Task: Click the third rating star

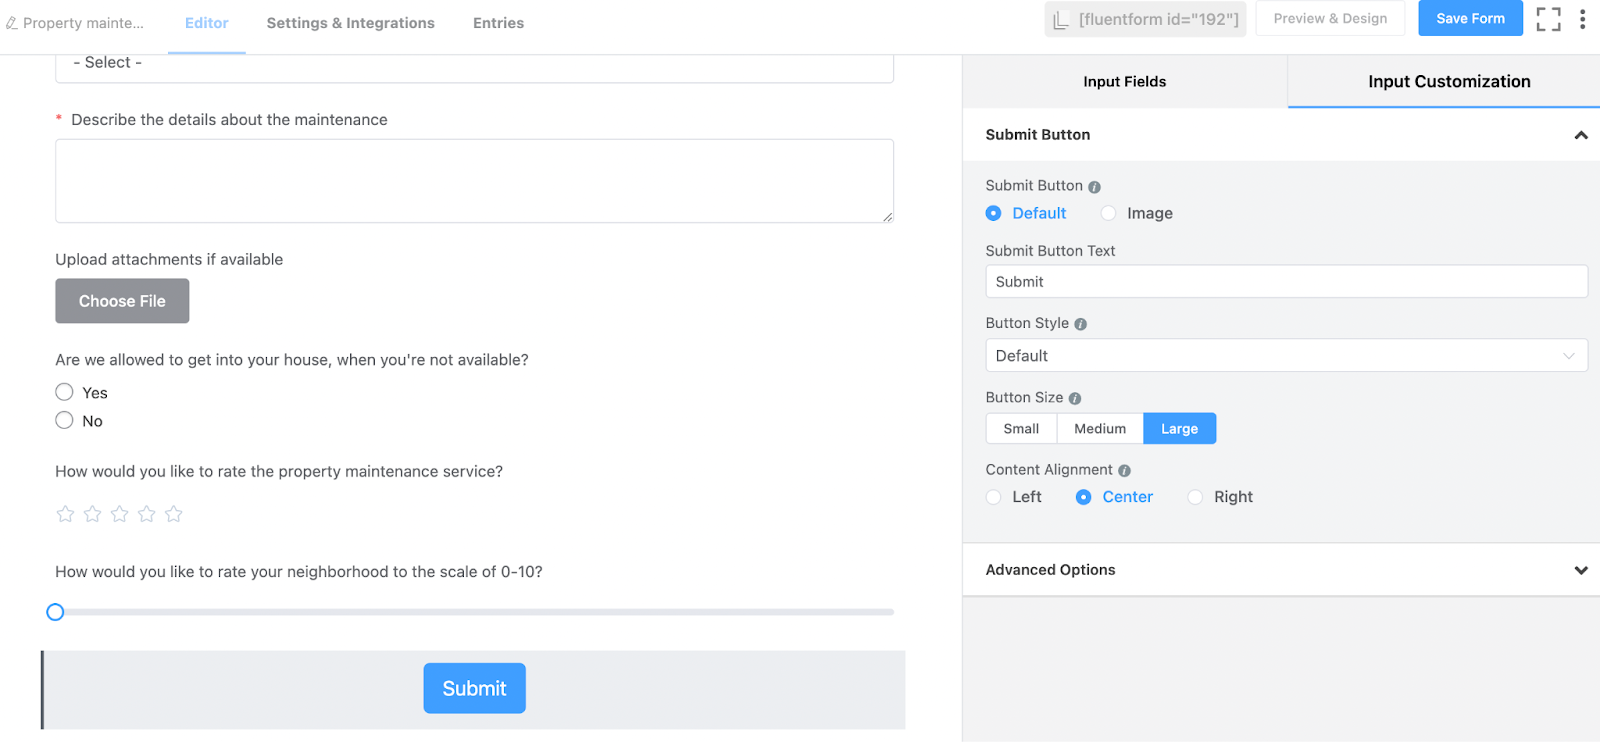Action: (120, 514)
